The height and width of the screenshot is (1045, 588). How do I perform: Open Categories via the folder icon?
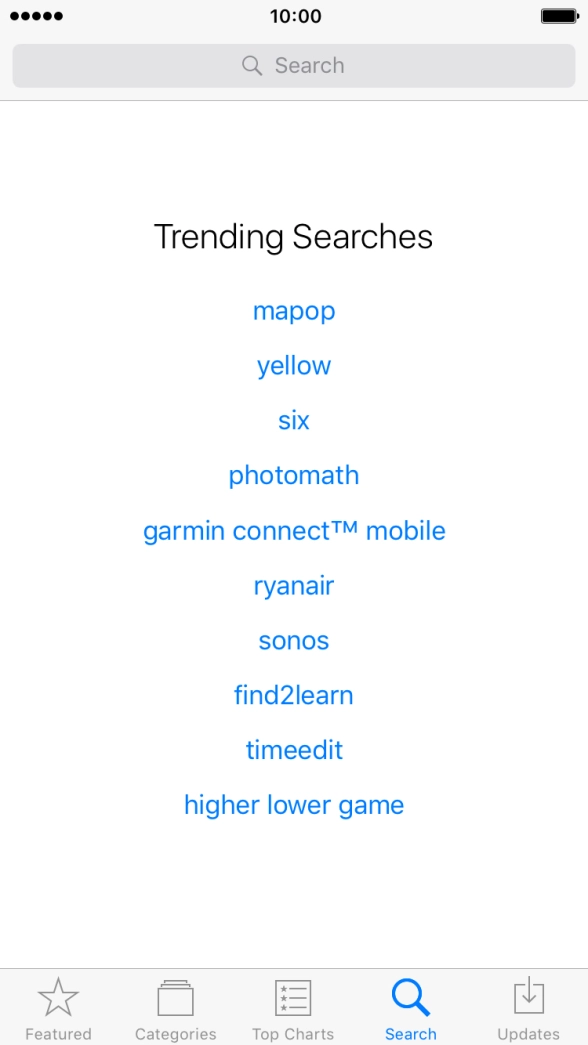[x=175, y=996]
